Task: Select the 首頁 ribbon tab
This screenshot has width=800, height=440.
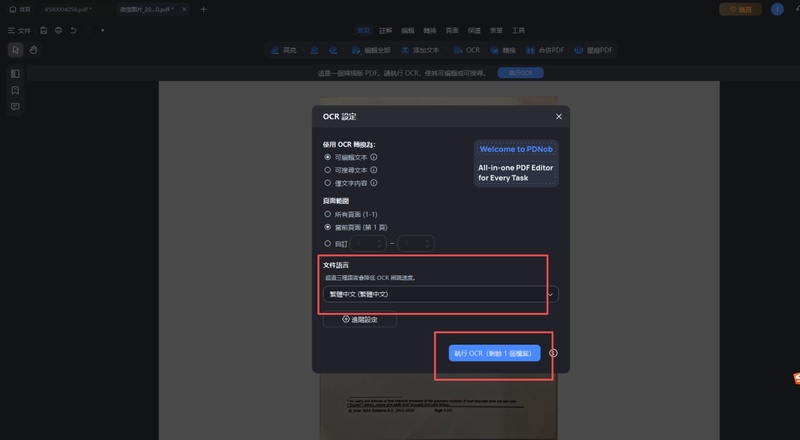Action: tap(363, 31)
